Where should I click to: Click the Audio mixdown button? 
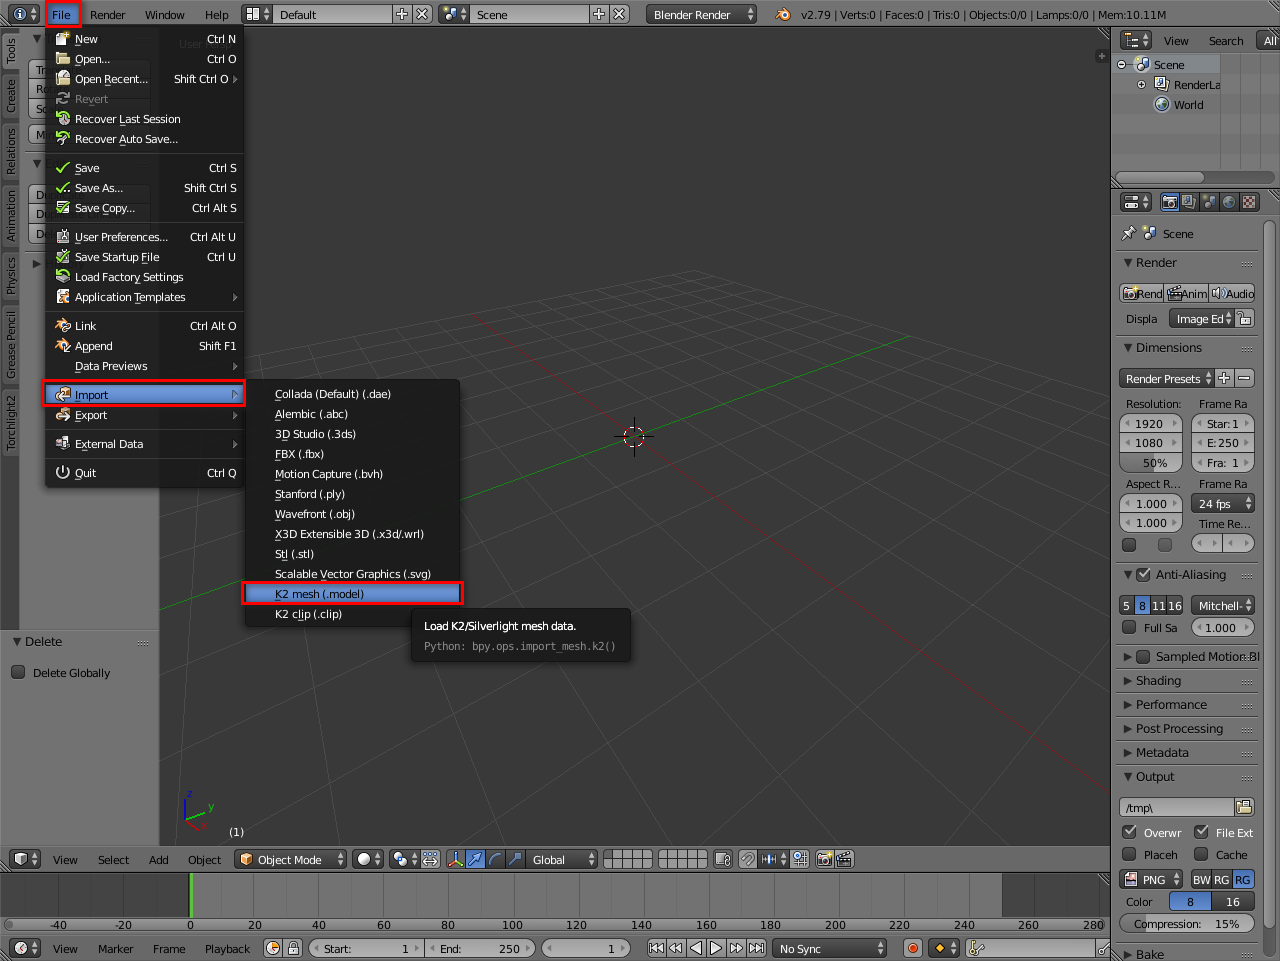[x=1232, y=293]
